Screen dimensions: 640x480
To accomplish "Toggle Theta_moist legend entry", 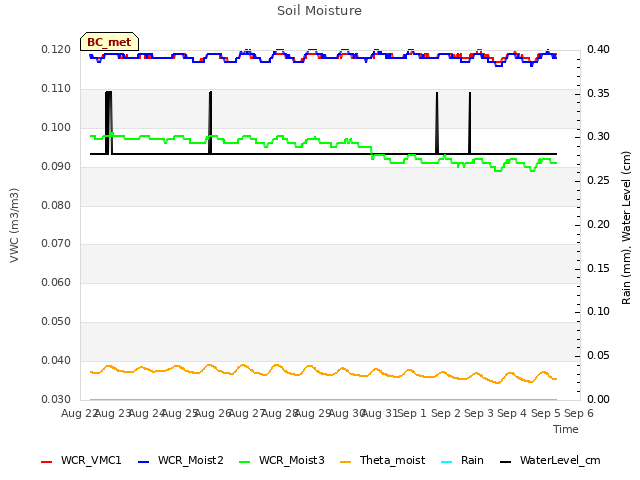I will click(x=382, y=460).
